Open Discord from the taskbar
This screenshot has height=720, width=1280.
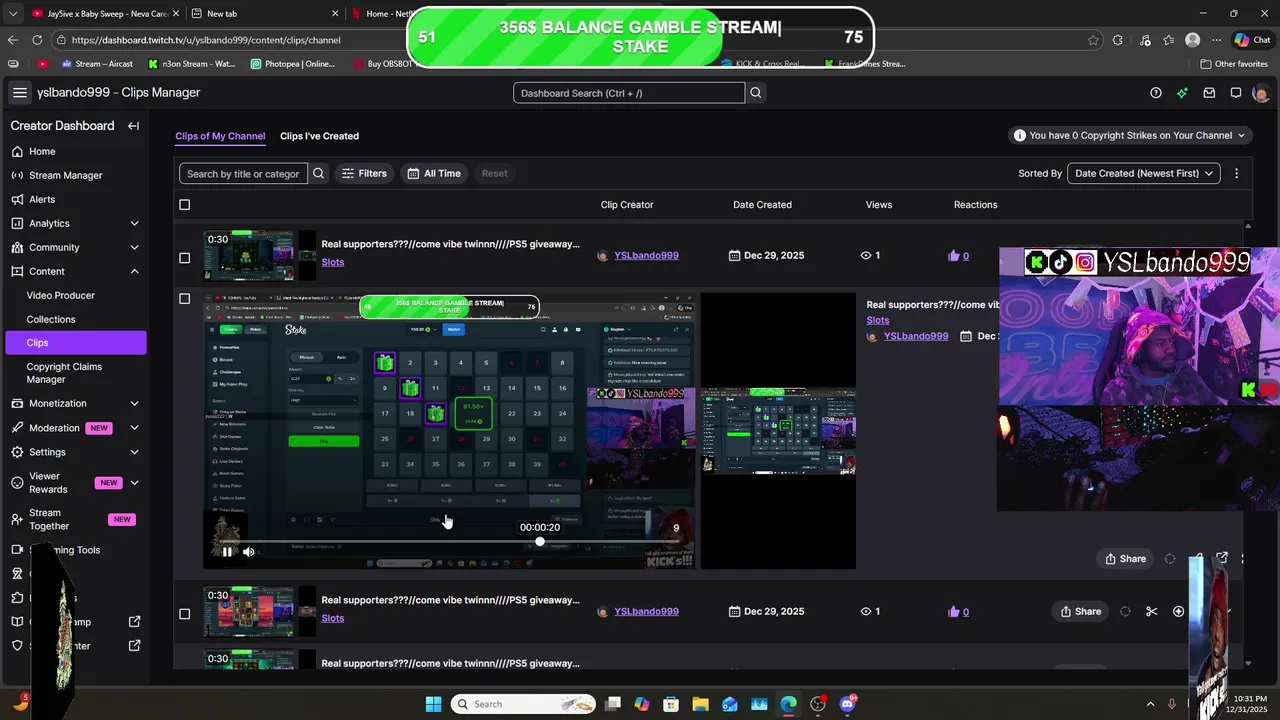(x=848, y=704)
